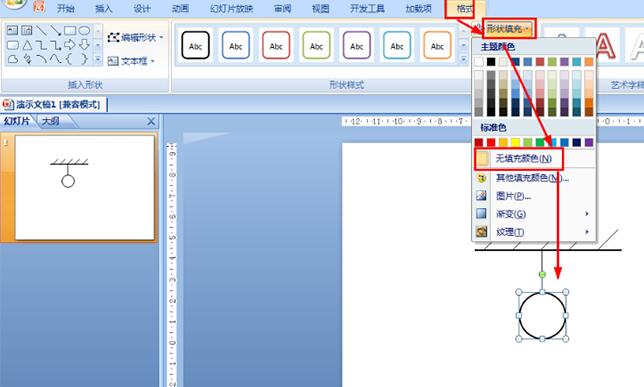
Task: Select the text box shape in gallery
Action: coord(12,30)
